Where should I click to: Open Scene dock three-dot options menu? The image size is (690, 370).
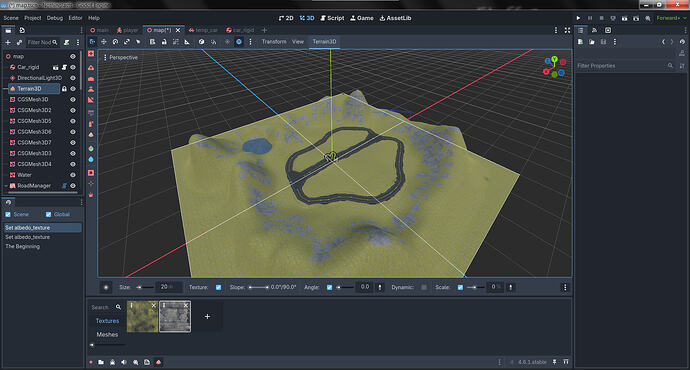pos(78,42)
